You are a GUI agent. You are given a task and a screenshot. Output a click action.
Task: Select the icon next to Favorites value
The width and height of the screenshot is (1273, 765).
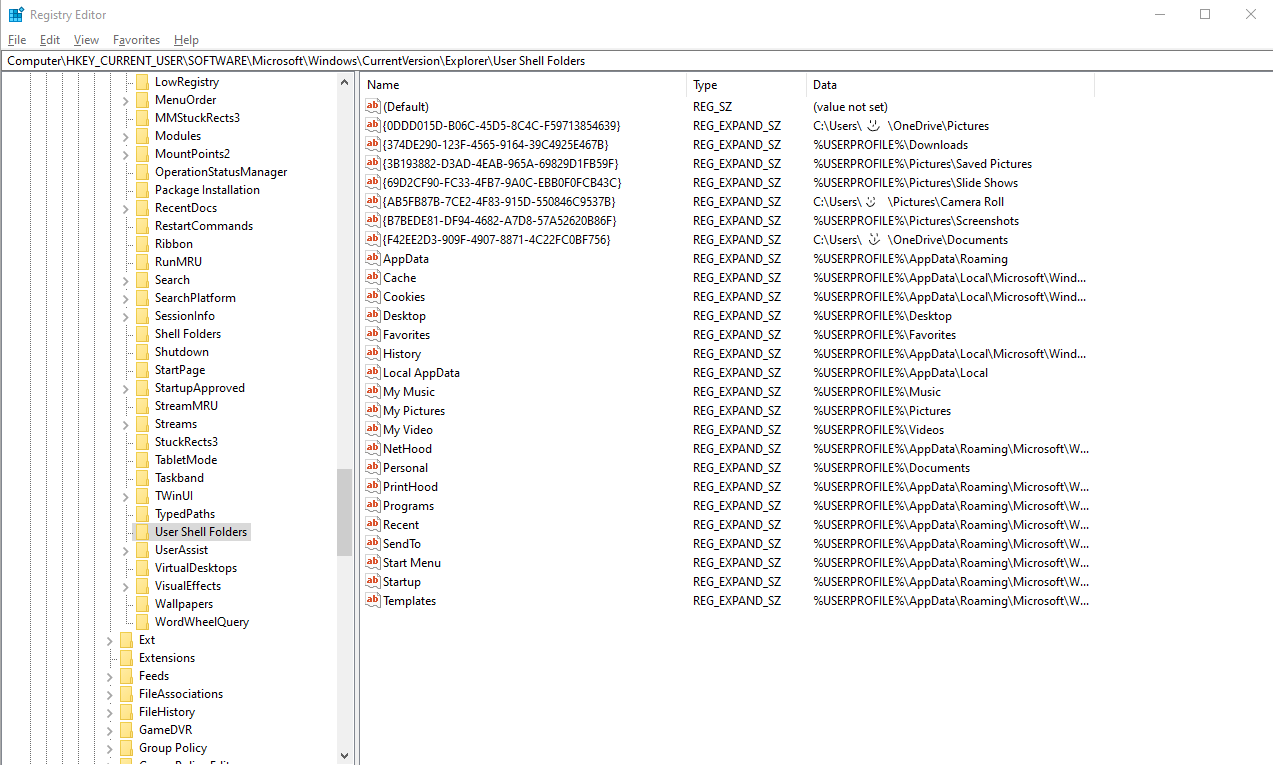(x=373, y=334)
